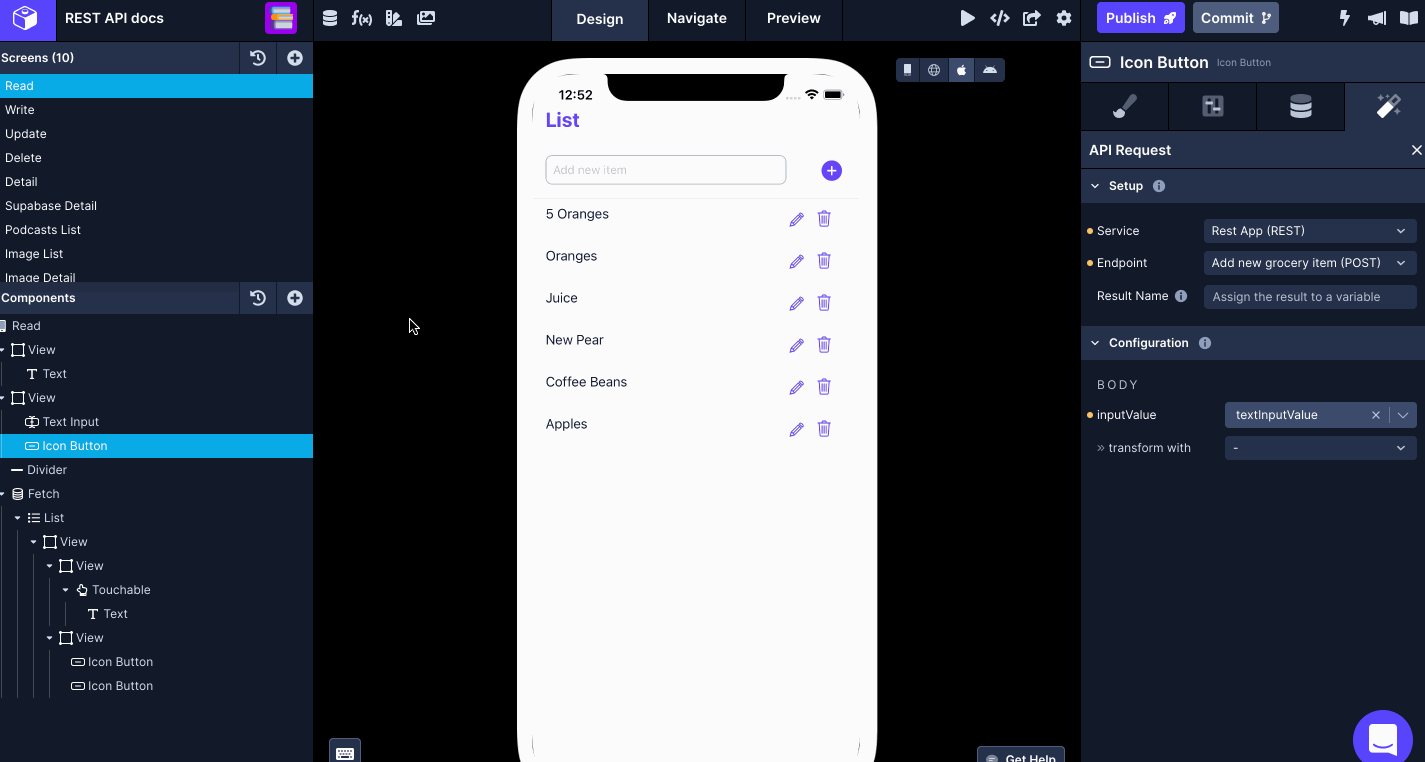Open the data stack properties tab
This screenshot has height=762, width=1425.
(x=1301, y=106)
